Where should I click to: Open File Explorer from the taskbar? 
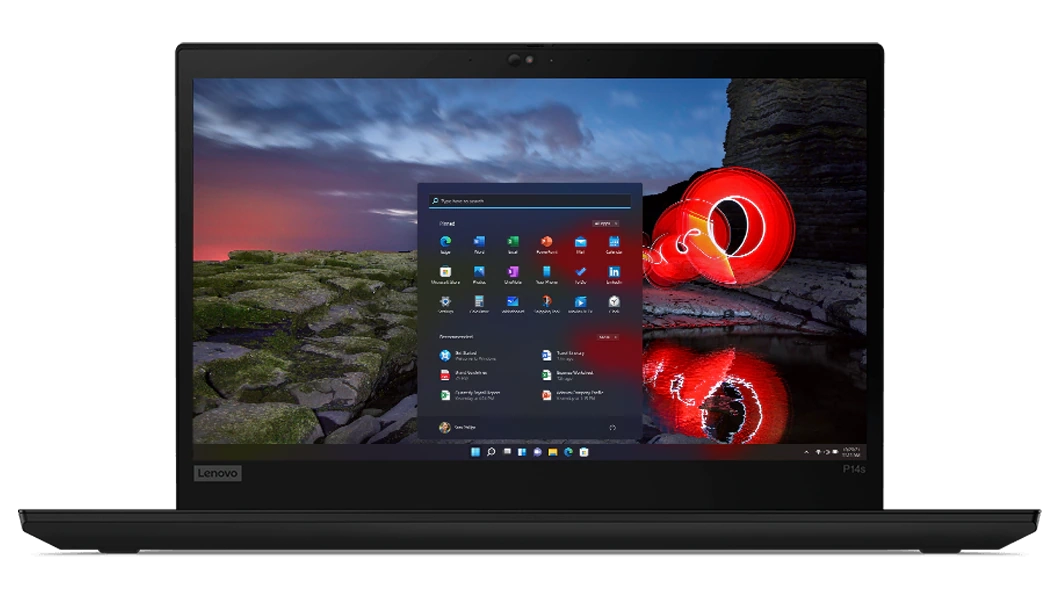point(552,453)
